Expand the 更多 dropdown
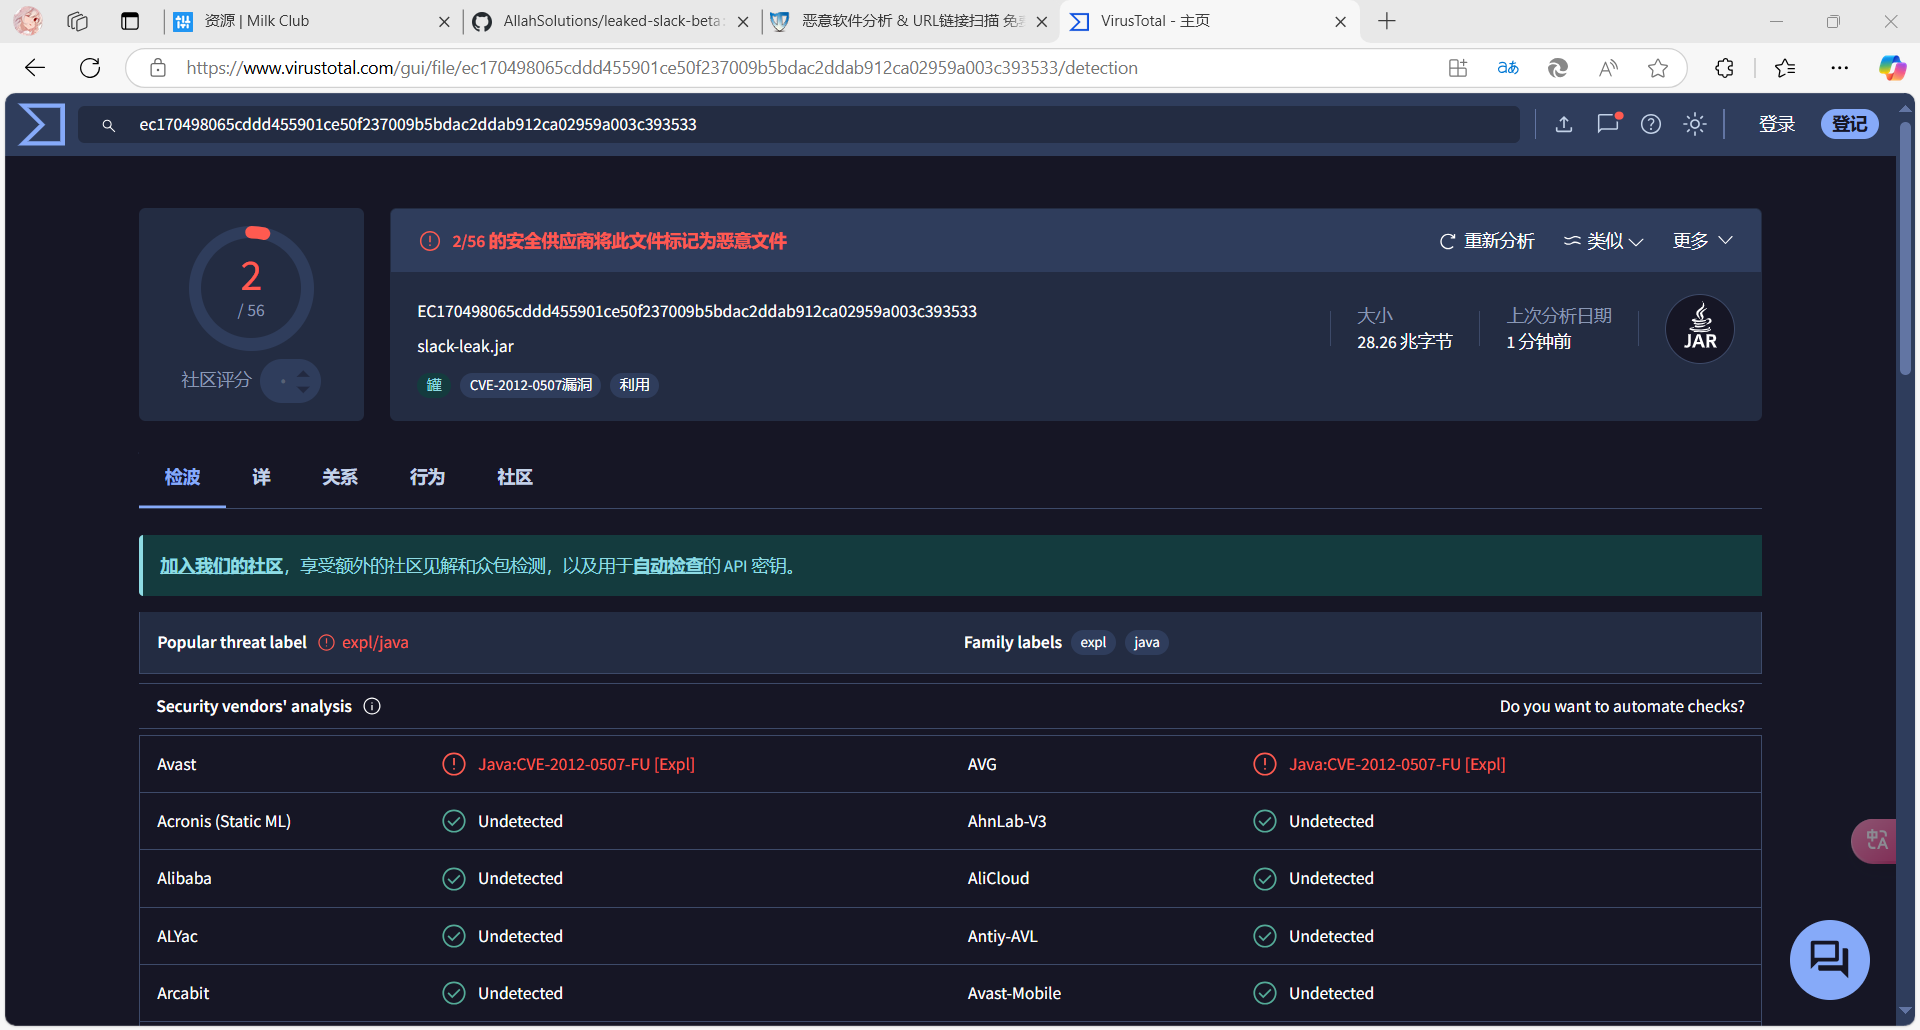The image size is (1920, 1030). tap(1703, 241)
